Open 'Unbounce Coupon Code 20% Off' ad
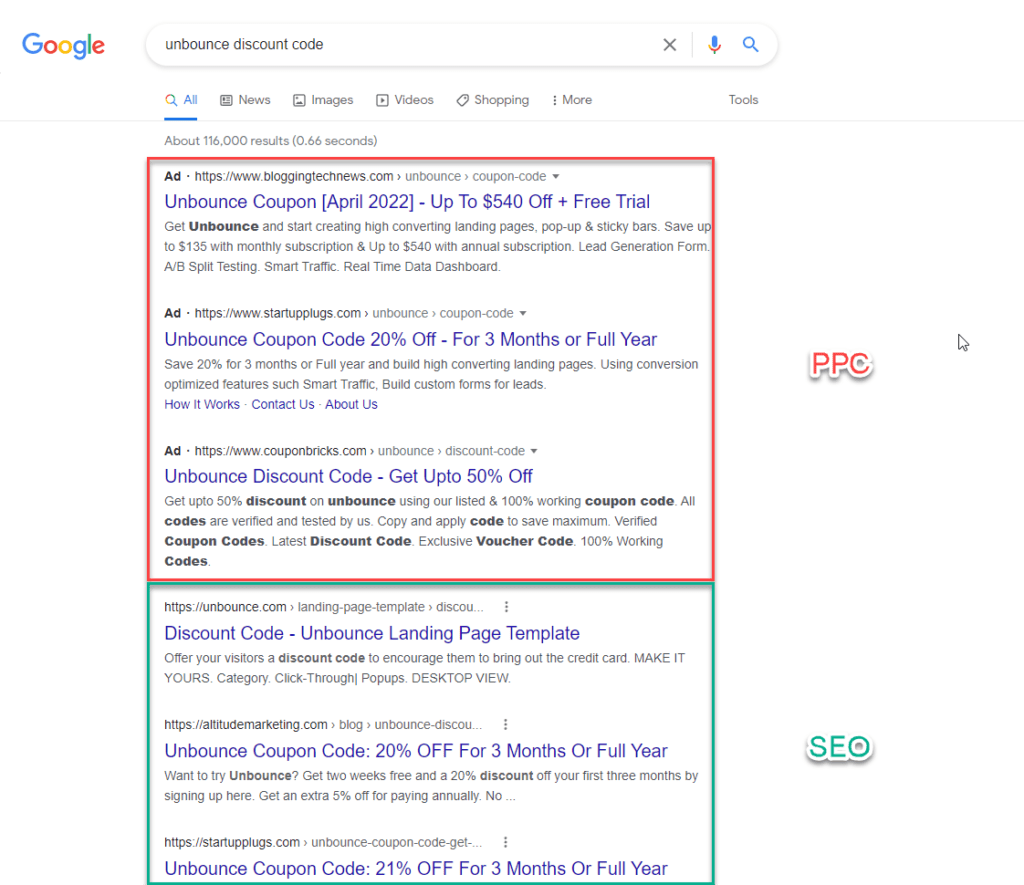The width and height of the screenshot is (1024, 885). 411,340
